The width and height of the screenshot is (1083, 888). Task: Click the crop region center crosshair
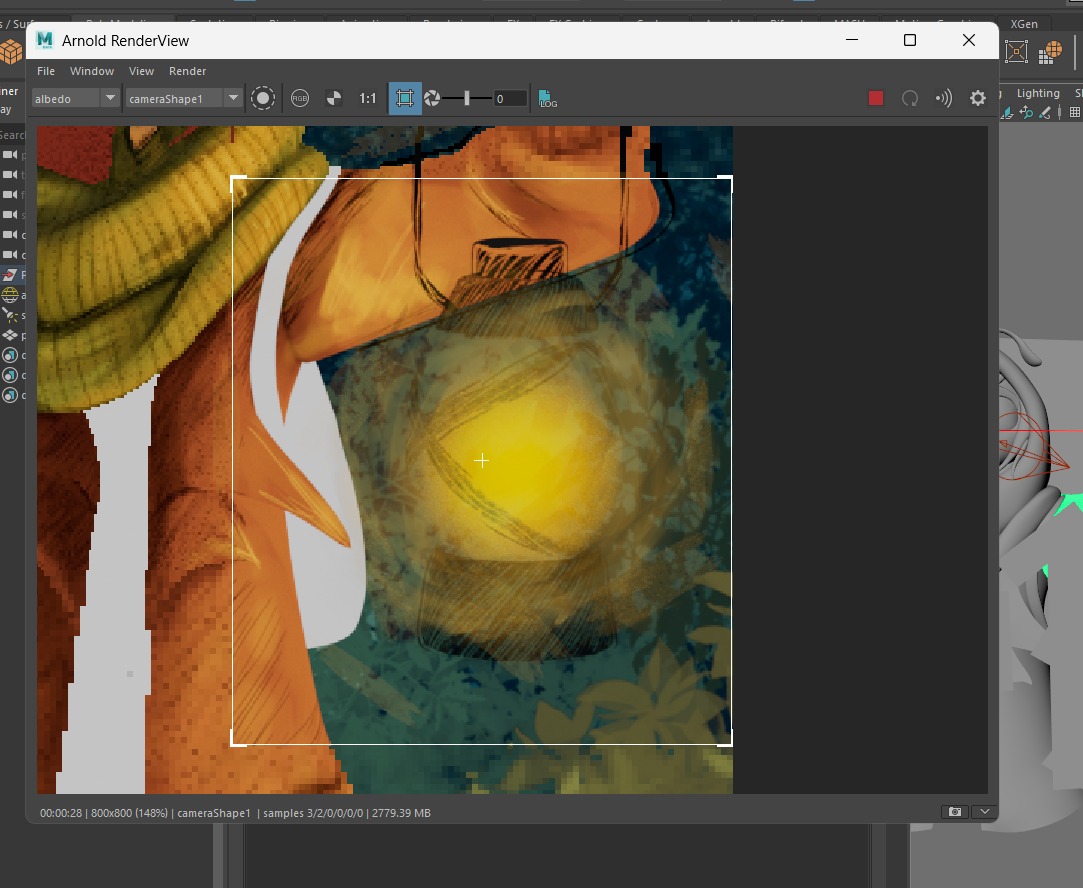481,461
